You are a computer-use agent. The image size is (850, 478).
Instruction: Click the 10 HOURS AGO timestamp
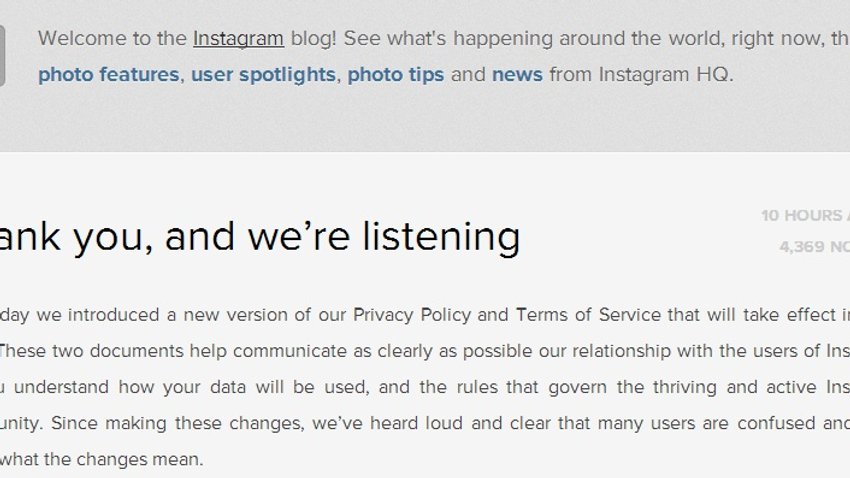point(805,215)
